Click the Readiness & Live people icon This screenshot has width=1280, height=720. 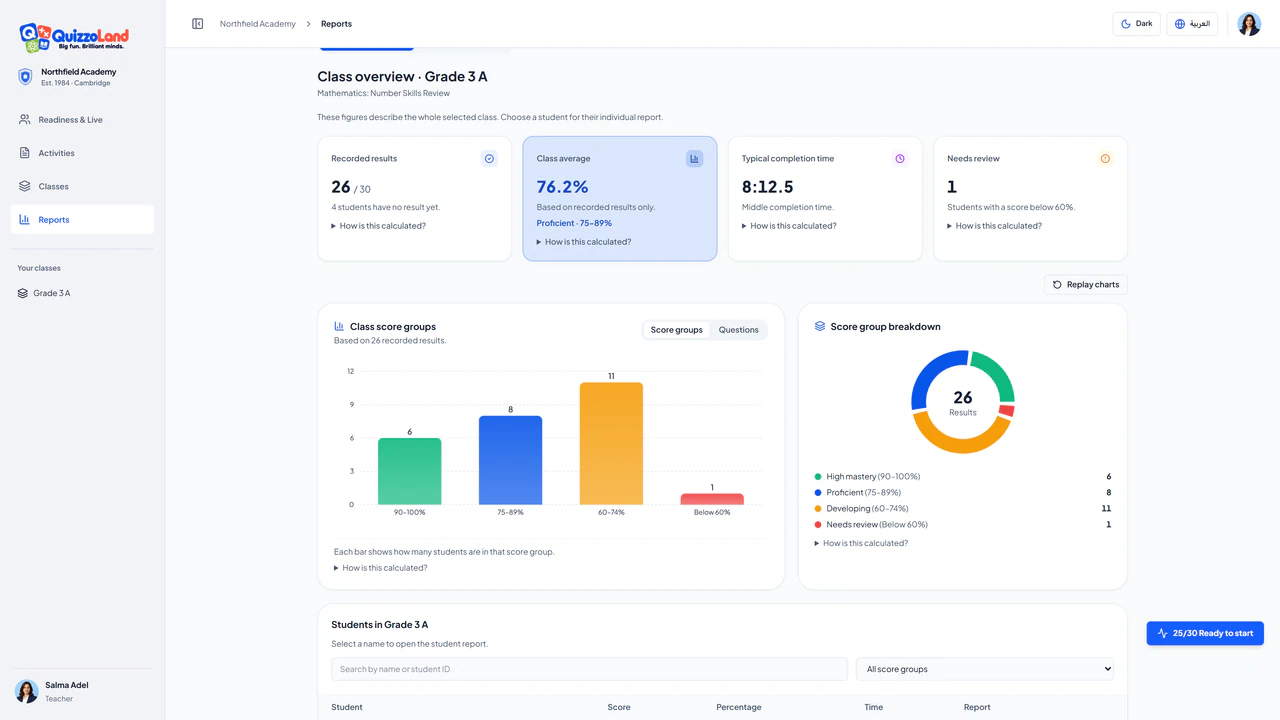[25, 120]
